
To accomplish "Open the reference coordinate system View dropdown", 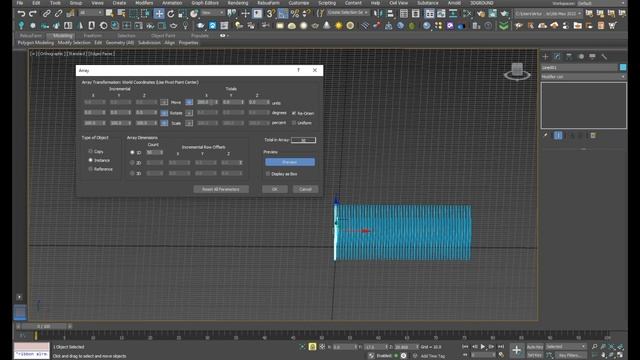I will [213, 13].
